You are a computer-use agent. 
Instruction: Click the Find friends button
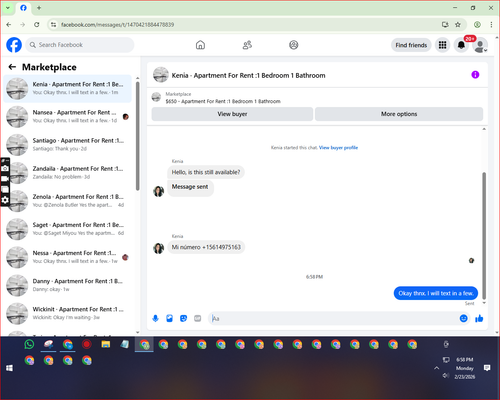tap(411, 45)
